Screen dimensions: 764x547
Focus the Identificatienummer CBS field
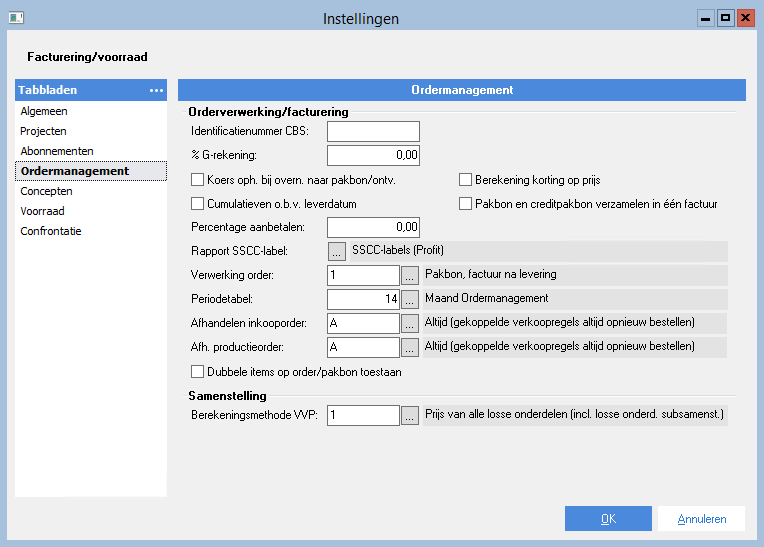click(x=373, y=132)
